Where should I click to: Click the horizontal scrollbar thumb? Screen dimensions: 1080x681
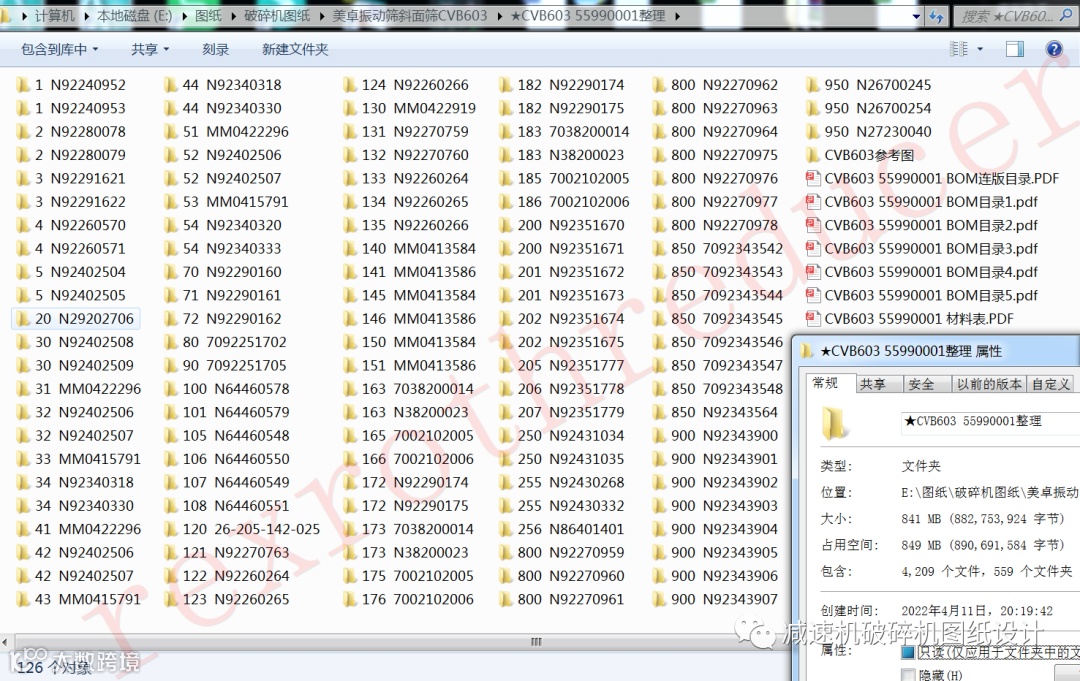tap(537, 642)
